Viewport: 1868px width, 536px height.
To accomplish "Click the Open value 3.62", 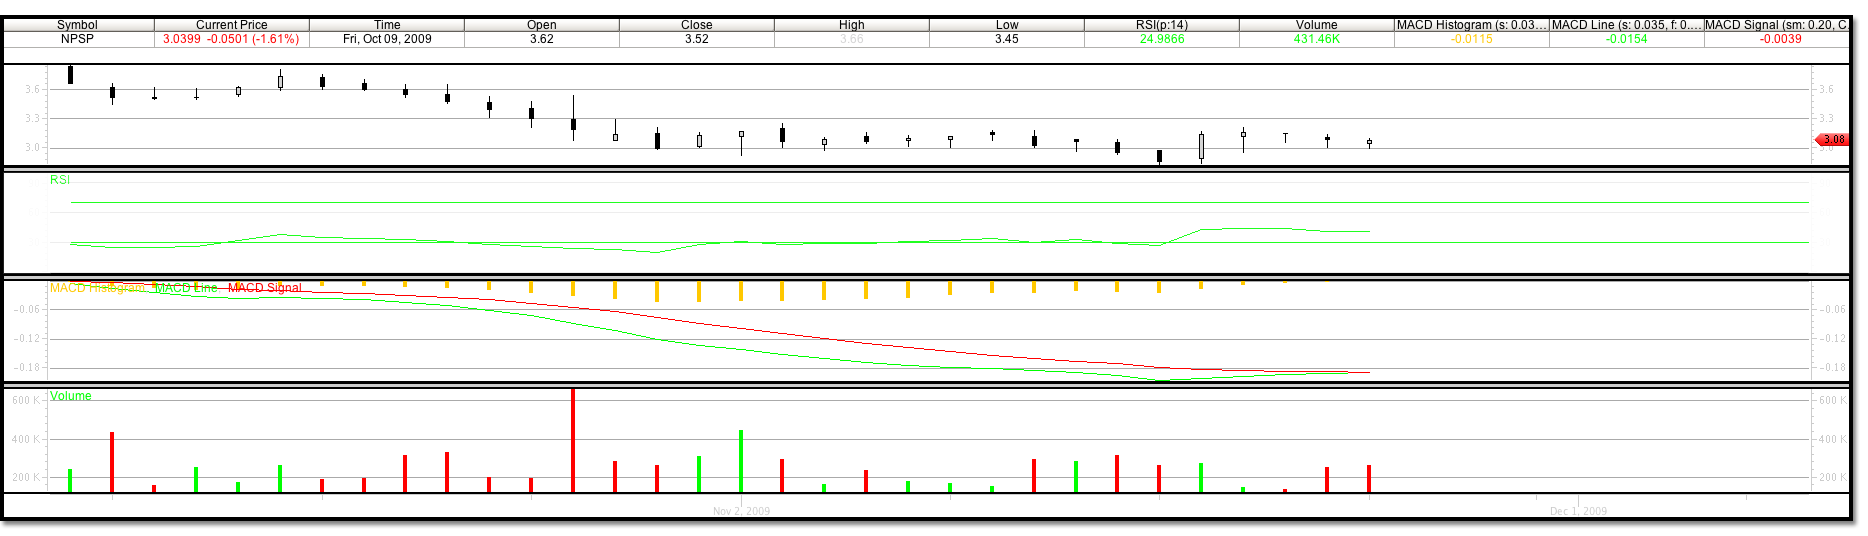I will tap(542, 39).
